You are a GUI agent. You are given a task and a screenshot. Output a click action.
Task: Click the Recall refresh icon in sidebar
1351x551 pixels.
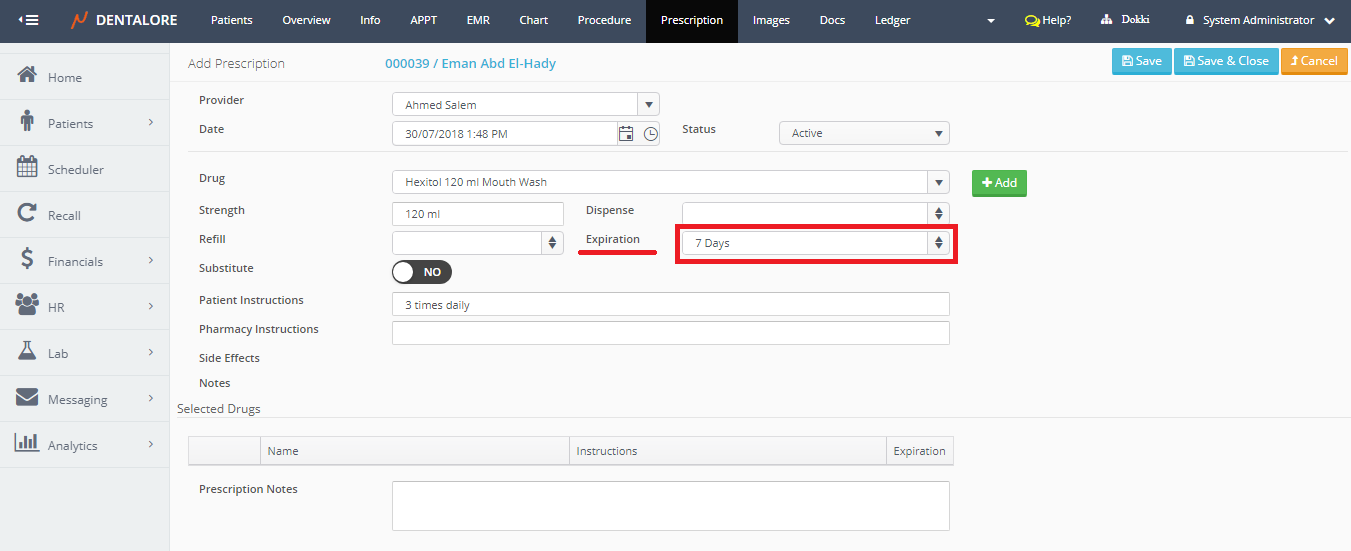[28, 214]
